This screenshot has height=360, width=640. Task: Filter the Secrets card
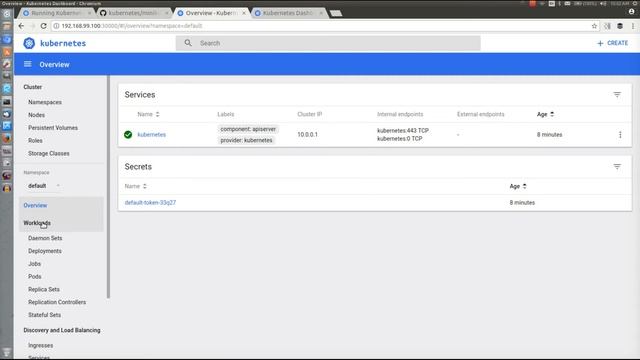[617, 167]
